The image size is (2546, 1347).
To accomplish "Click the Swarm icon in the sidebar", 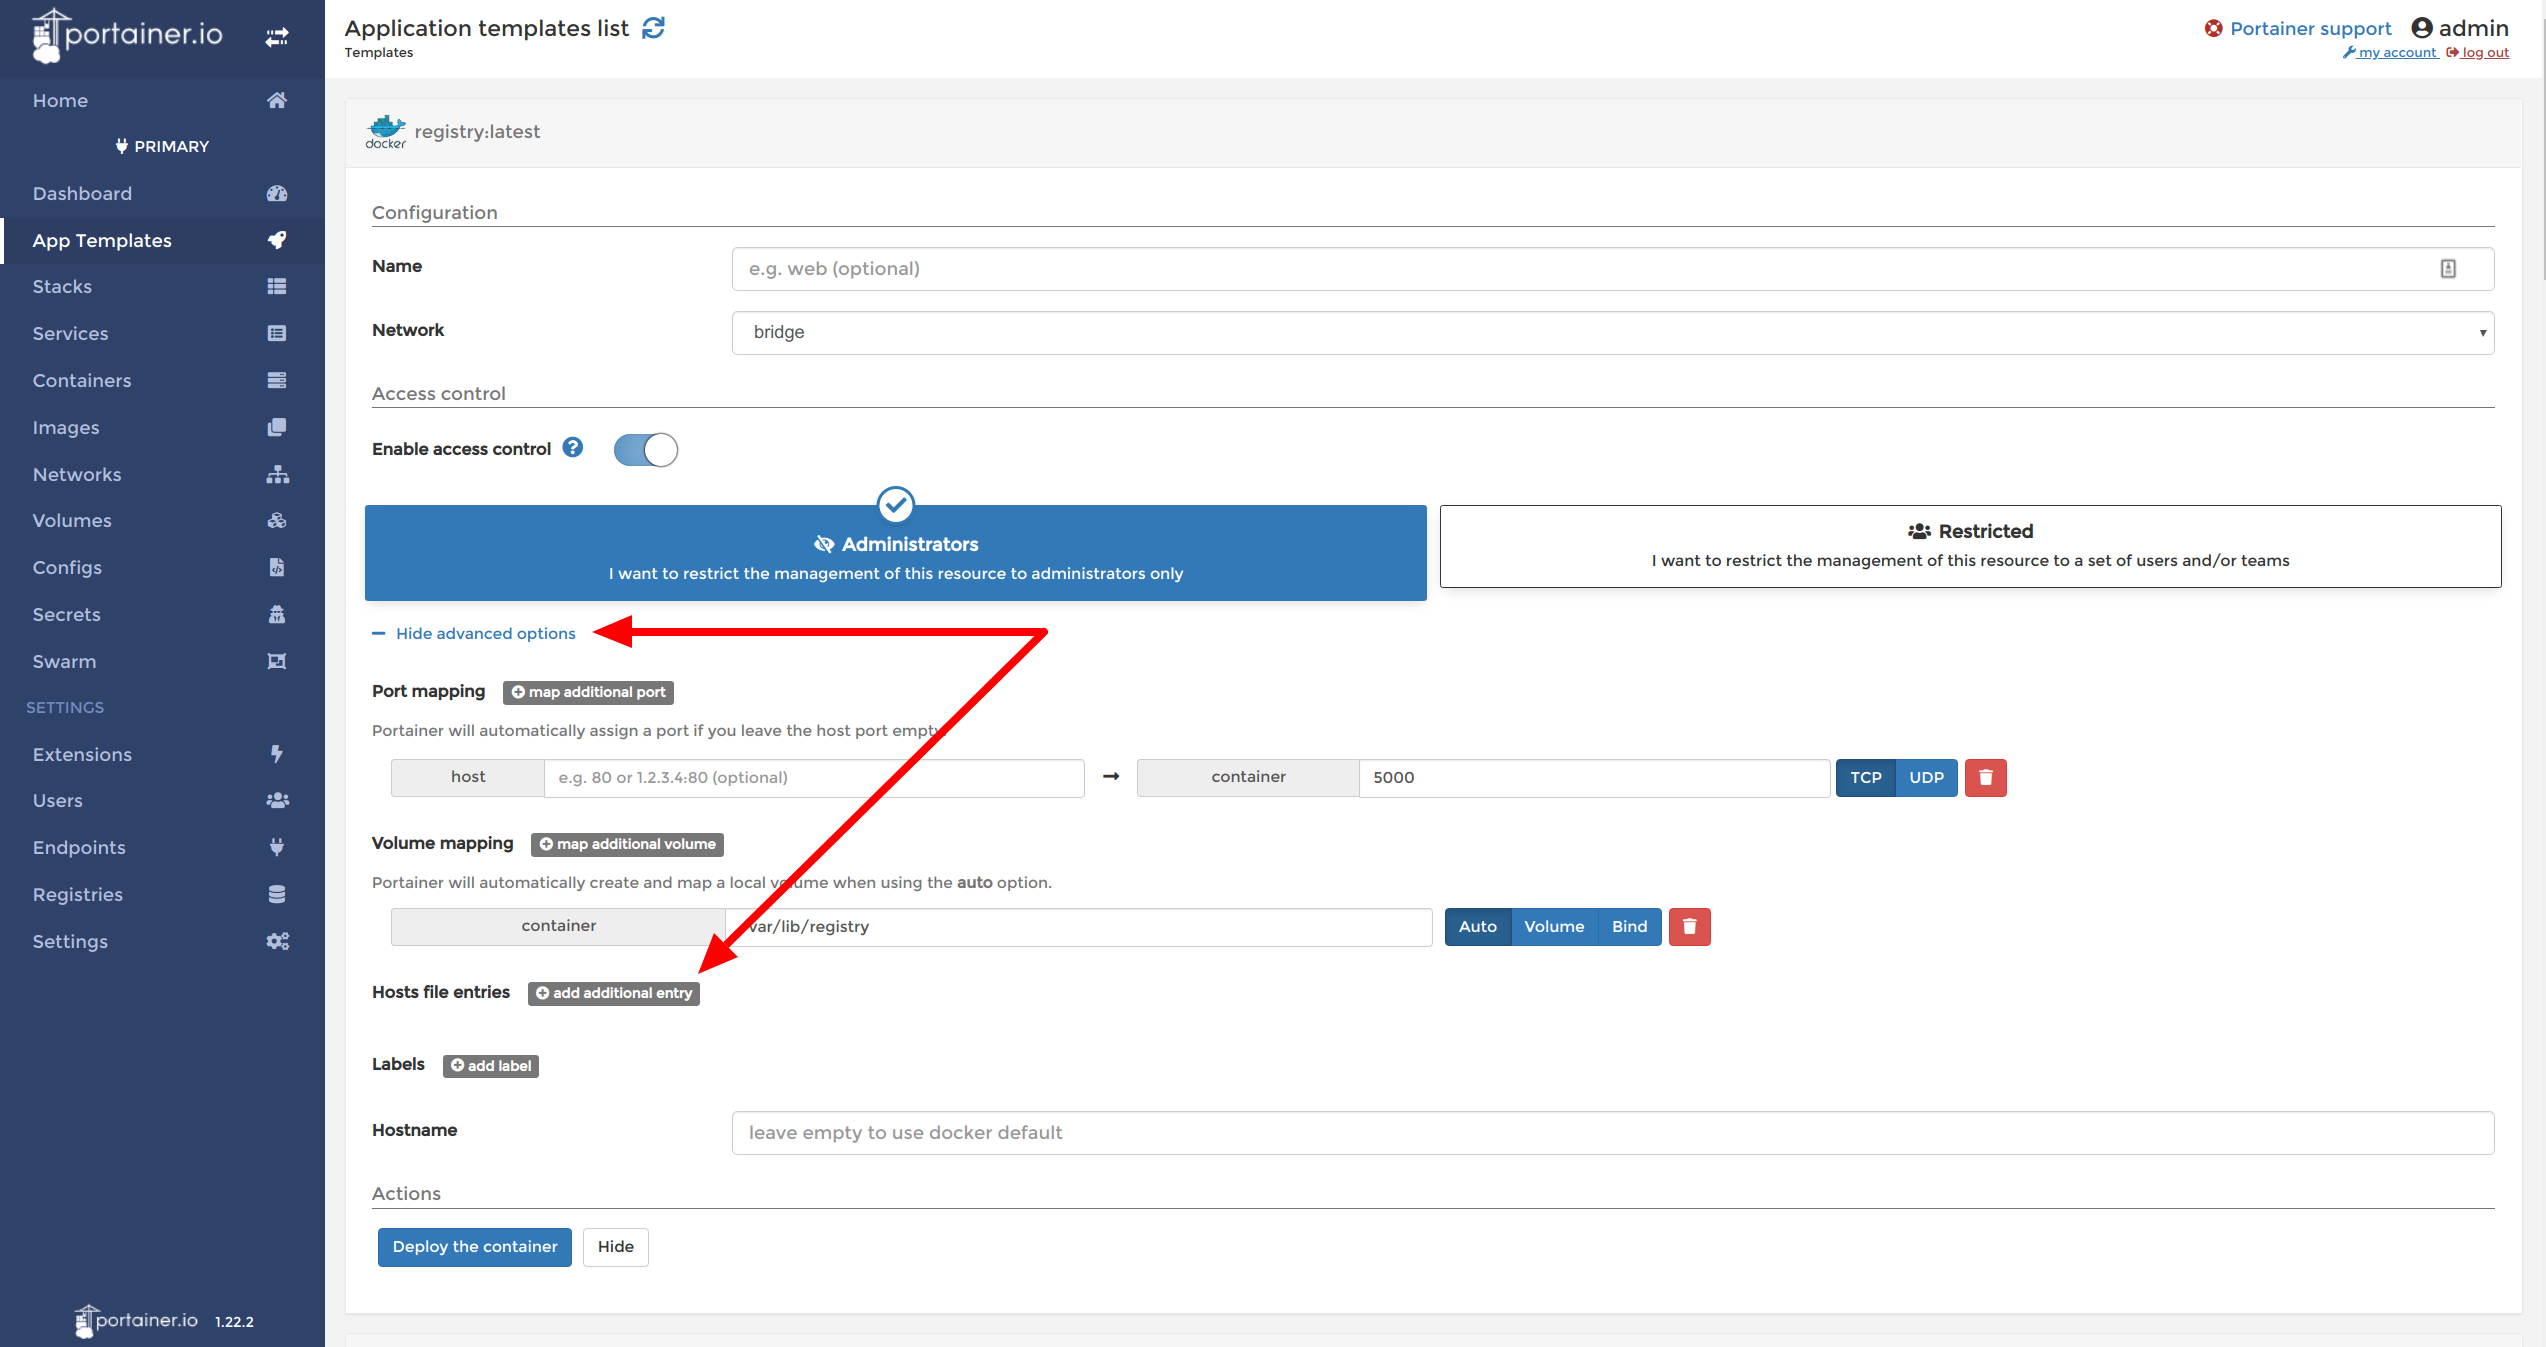I will pyautogui.click(x=277, y=661).
